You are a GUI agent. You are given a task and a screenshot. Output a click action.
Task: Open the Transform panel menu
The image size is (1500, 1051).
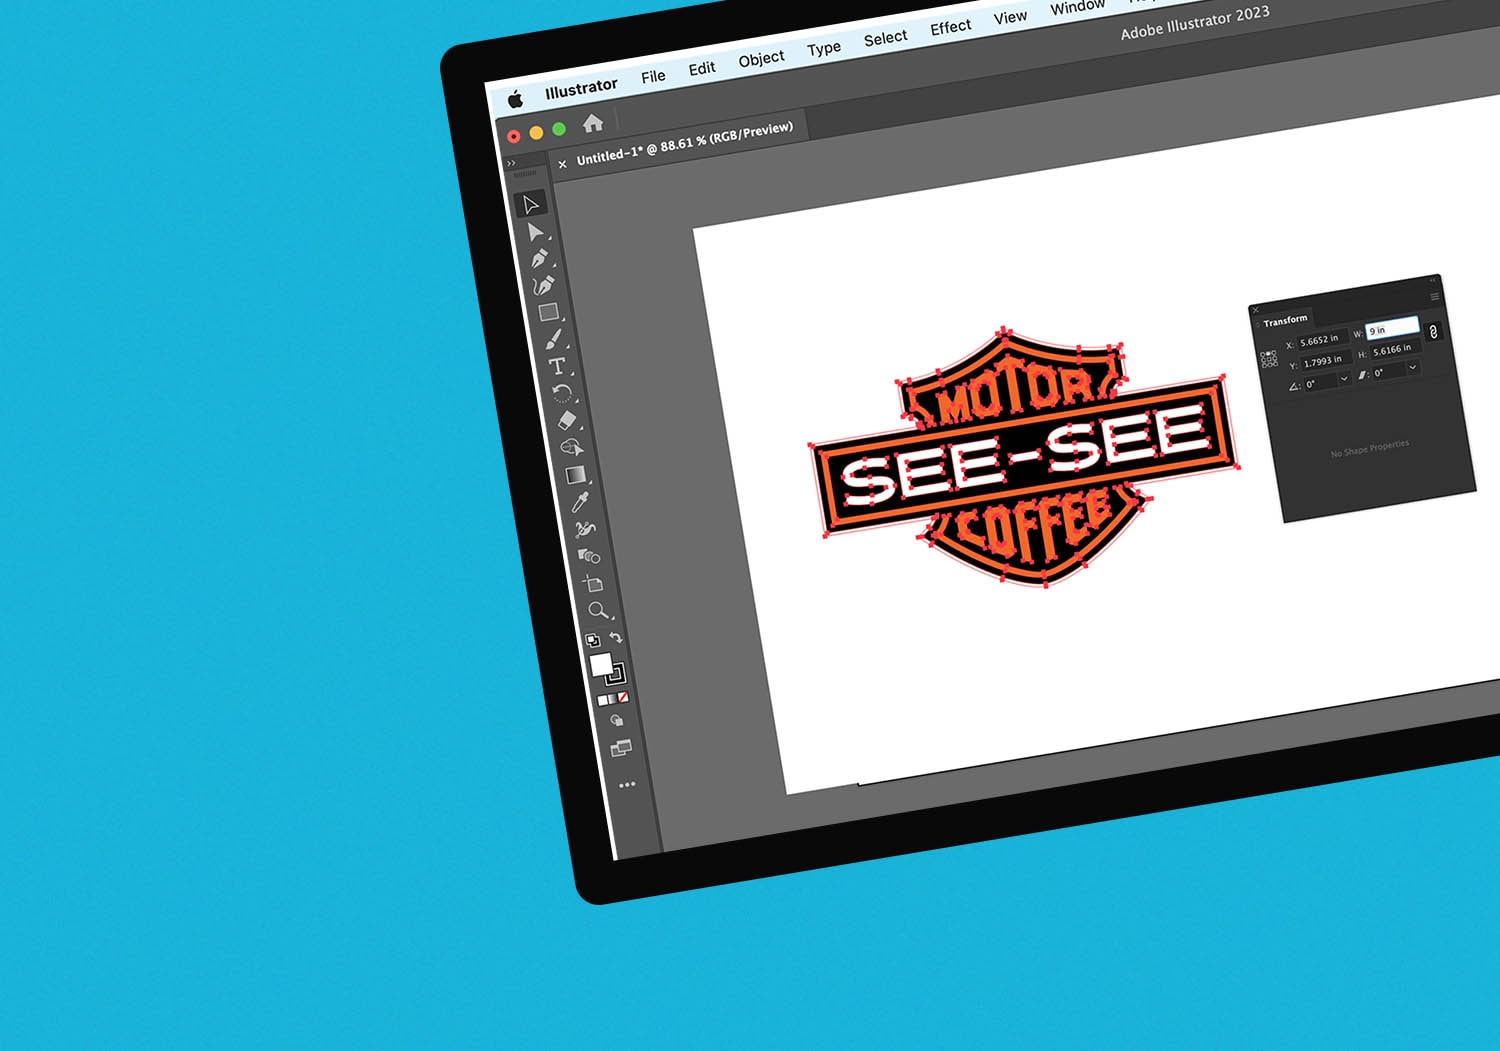coord(1435,296)
